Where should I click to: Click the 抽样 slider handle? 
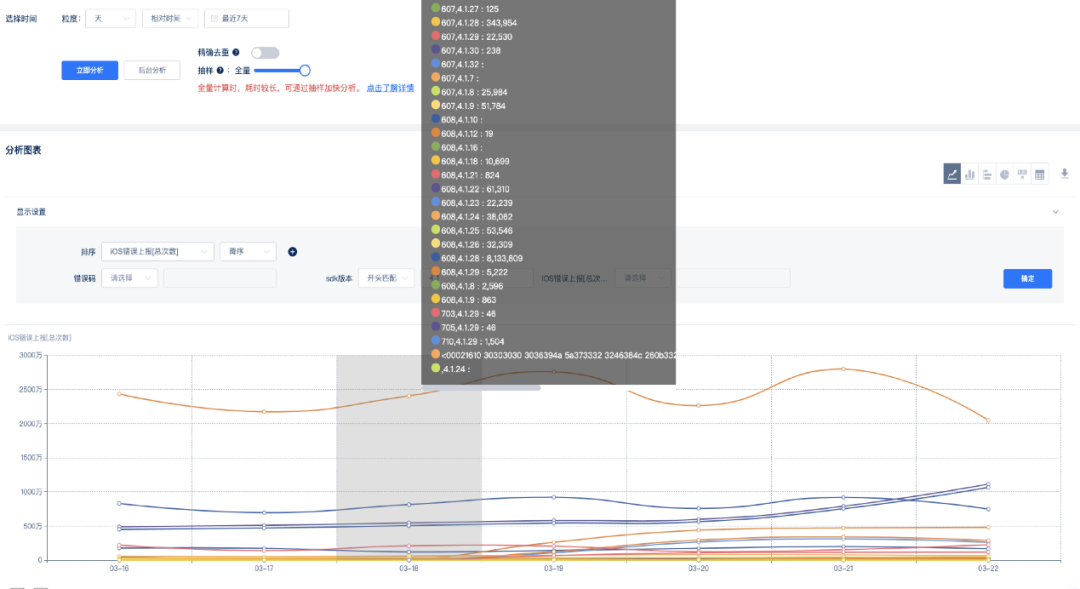(x=304, y=70)
